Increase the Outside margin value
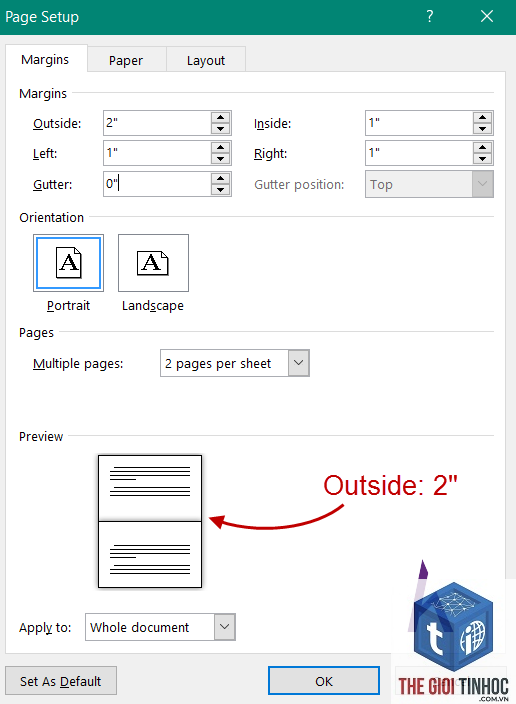The height and width of the screenshot is (704, 516). 221,118
